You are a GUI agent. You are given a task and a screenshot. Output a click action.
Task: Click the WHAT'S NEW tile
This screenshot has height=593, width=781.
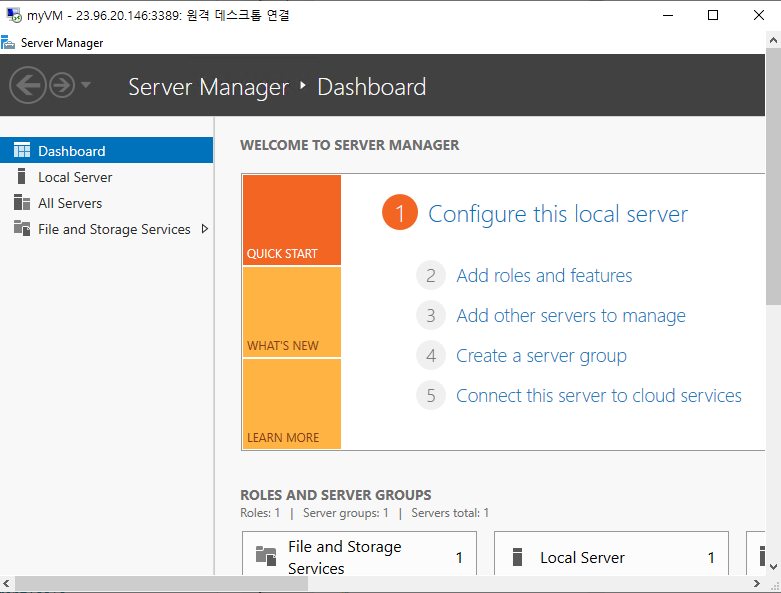click(x=292, y=312)
